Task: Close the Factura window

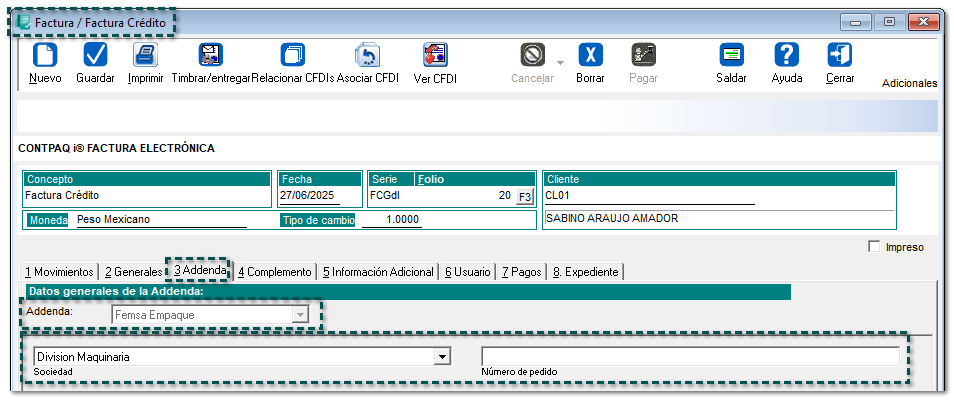Action: pos(924,23)
